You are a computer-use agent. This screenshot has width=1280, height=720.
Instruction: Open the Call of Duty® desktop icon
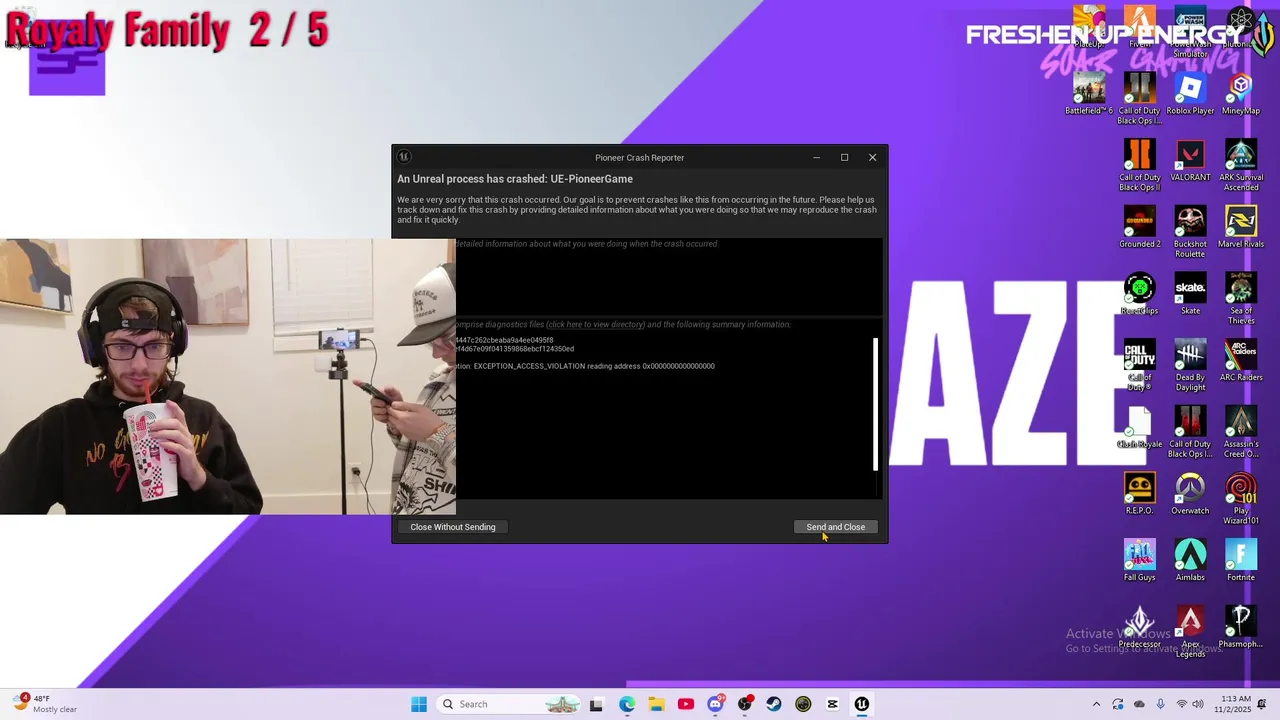coord(1140,365)
